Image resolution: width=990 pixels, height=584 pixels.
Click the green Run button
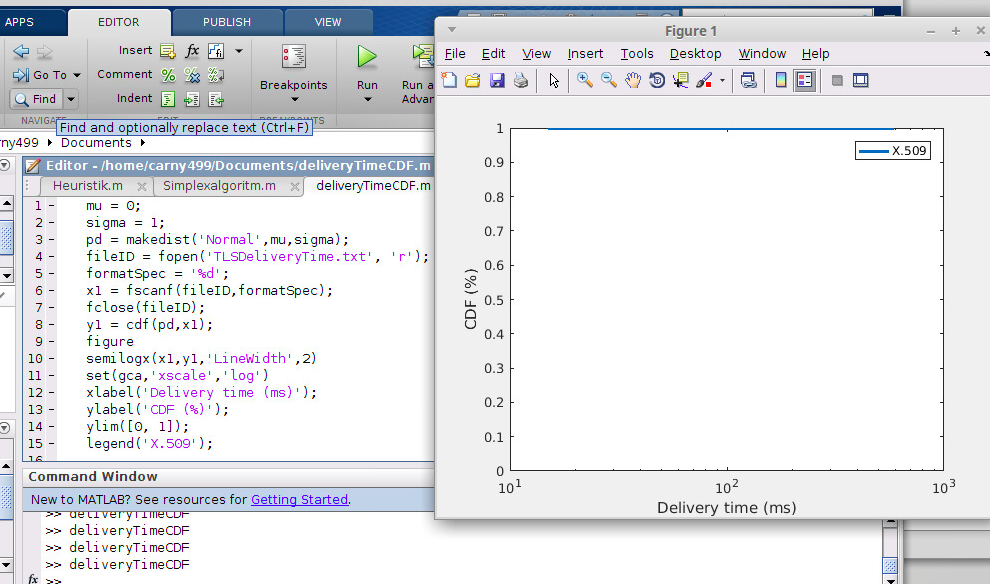[367, 58]
